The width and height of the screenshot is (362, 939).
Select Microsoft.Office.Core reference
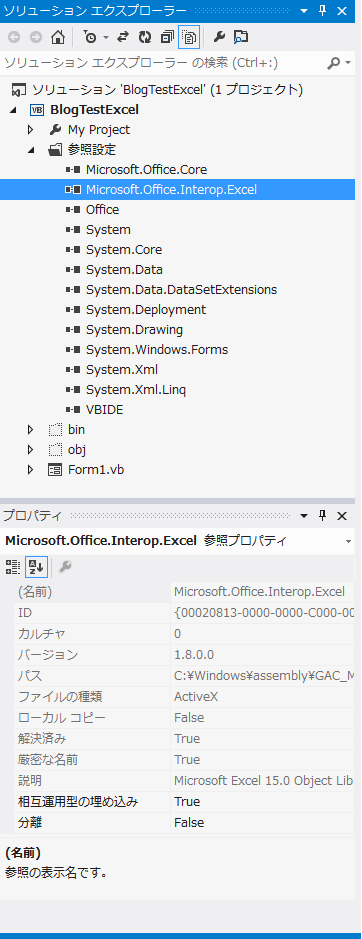click(x=146, y=169)
